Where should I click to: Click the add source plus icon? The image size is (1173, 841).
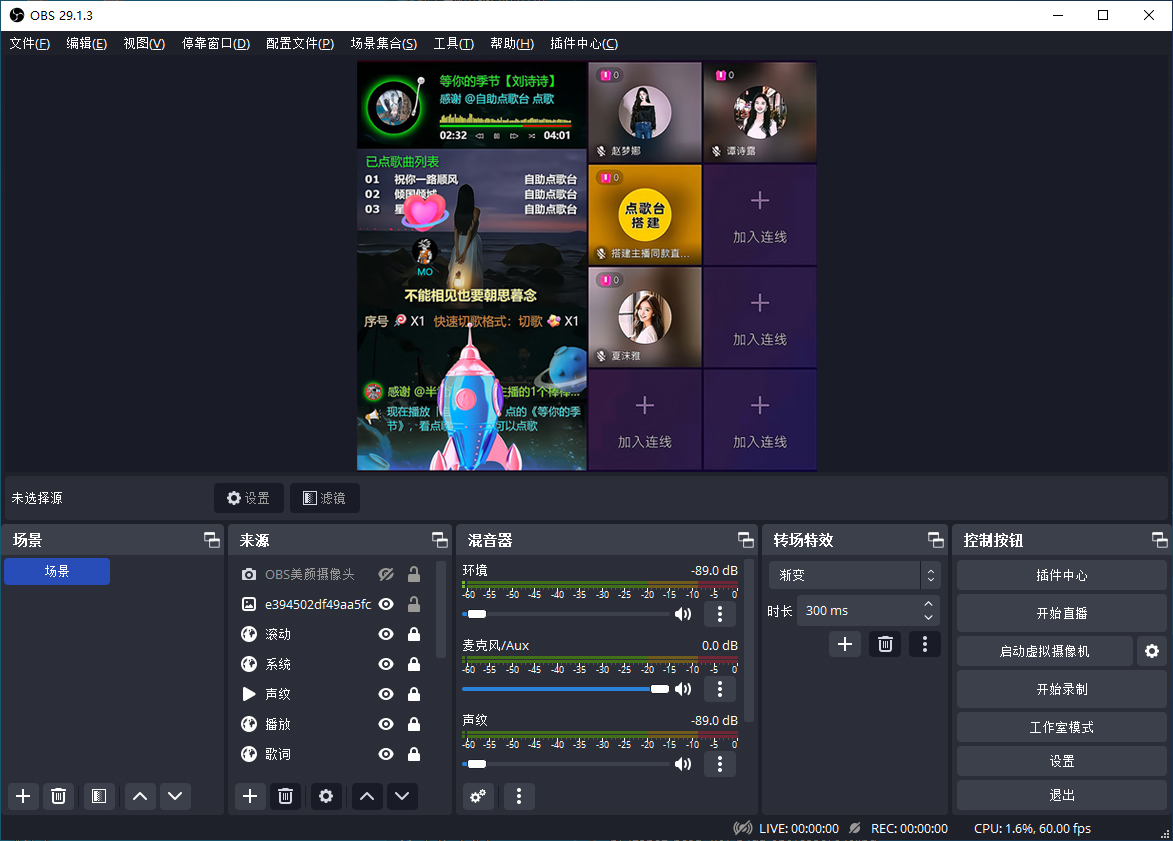point(249,796)
